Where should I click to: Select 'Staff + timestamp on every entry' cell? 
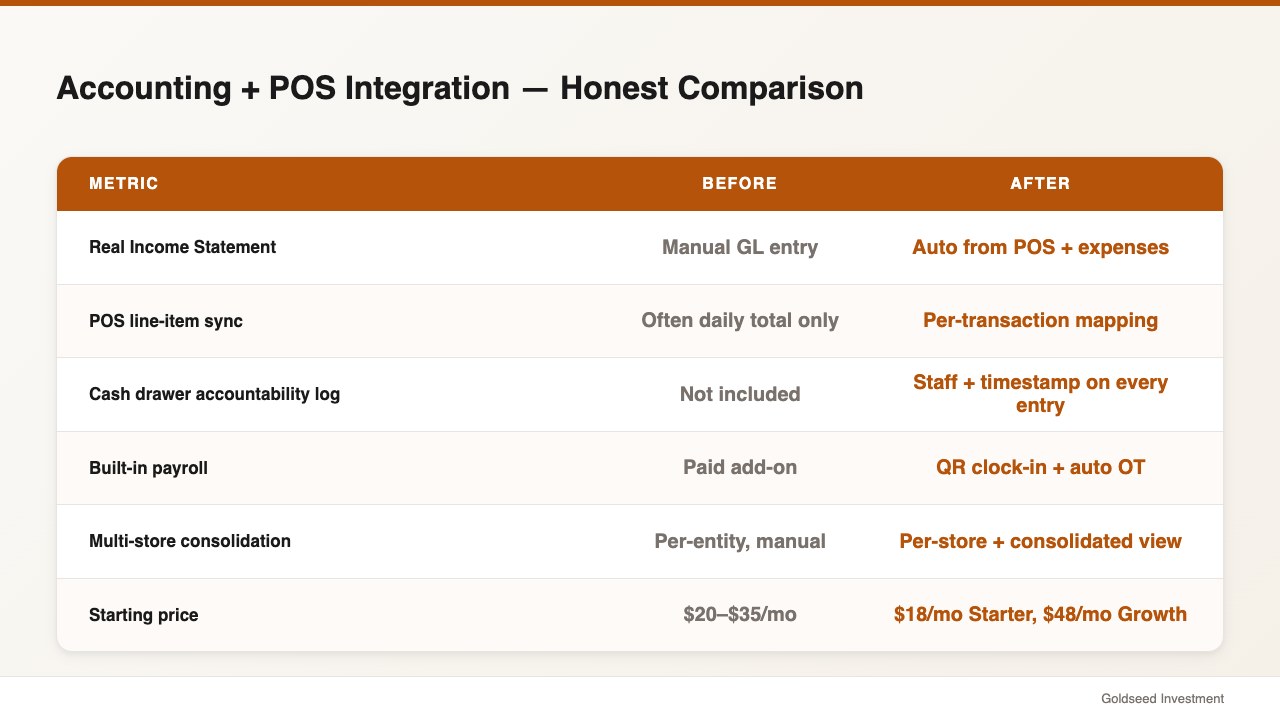(x=1040, y=394)
